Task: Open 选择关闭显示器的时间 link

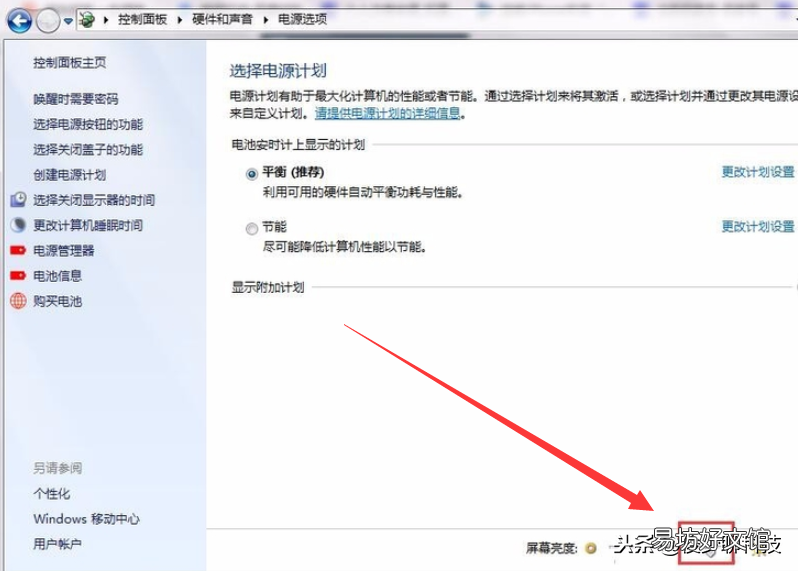Action: [94, 200]
